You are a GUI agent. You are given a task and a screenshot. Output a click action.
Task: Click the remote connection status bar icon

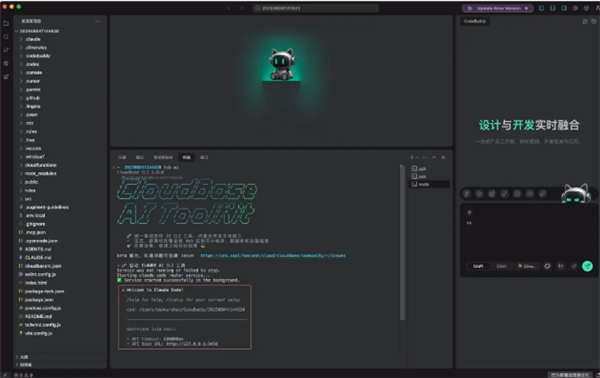5,375
